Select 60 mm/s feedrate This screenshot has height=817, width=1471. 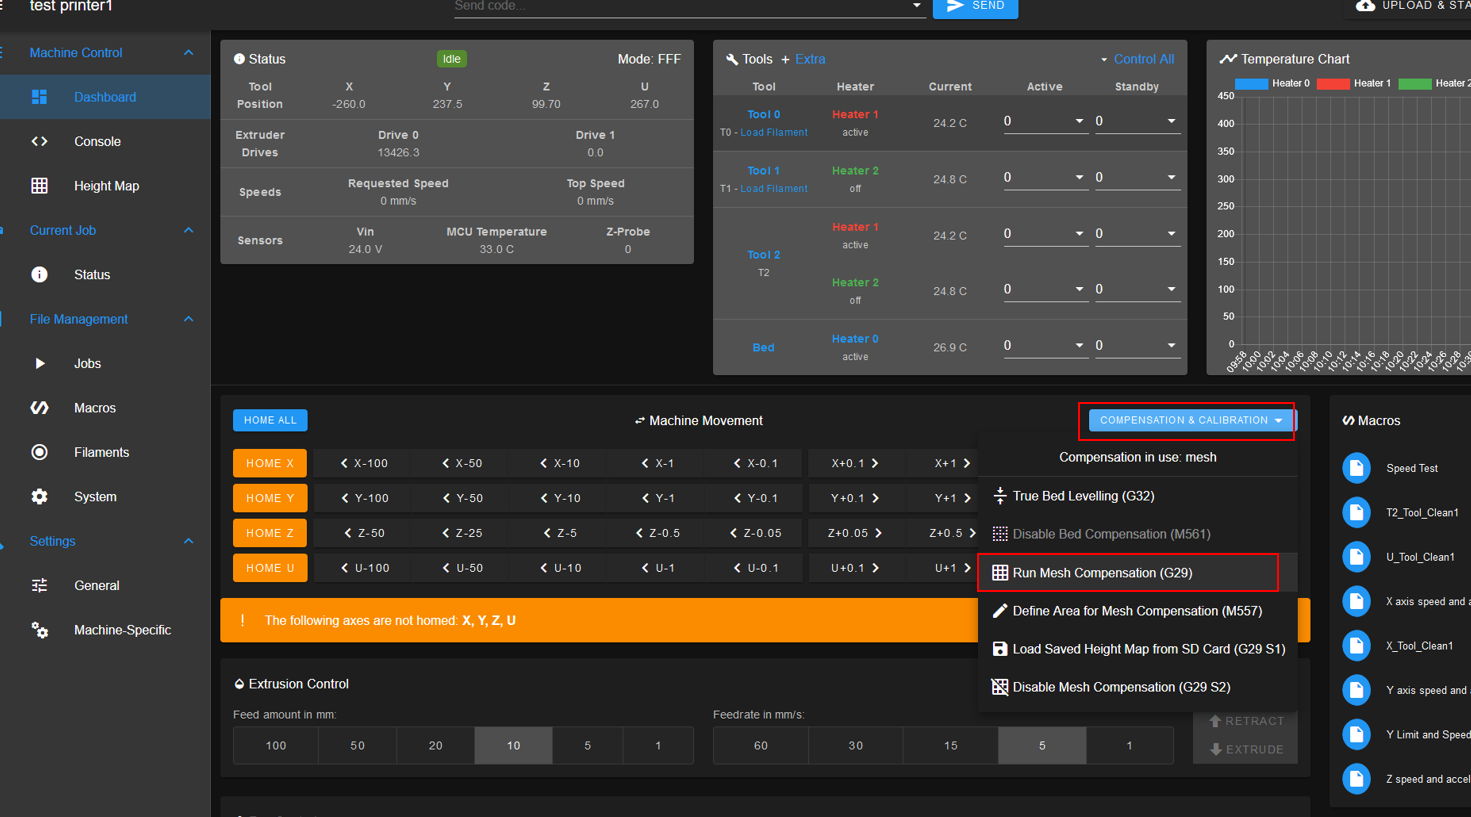coord(761,746)
